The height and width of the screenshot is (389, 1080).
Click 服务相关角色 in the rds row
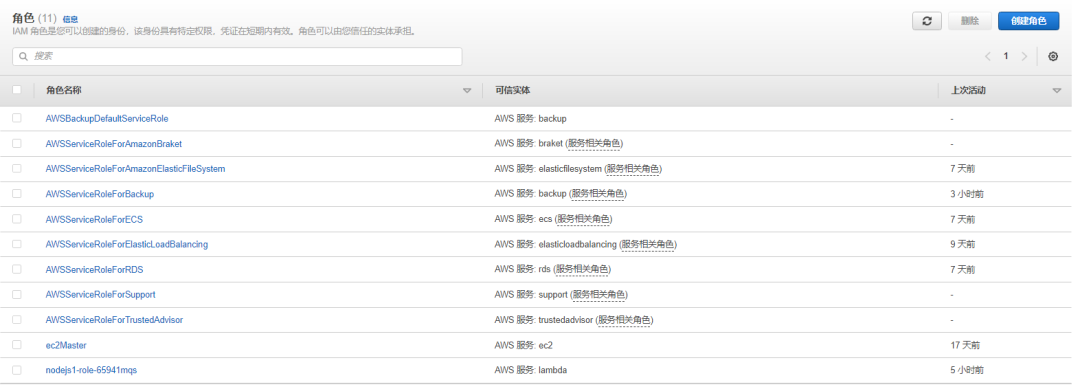pos(583,270)
